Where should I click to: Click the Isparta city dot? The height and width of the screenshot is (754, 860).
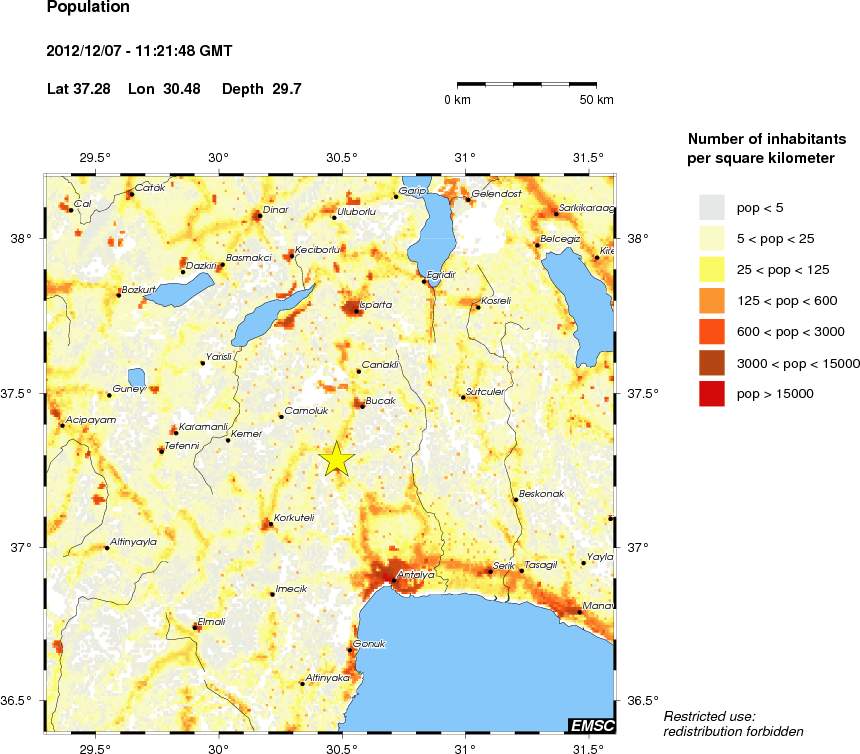[356, 311]
